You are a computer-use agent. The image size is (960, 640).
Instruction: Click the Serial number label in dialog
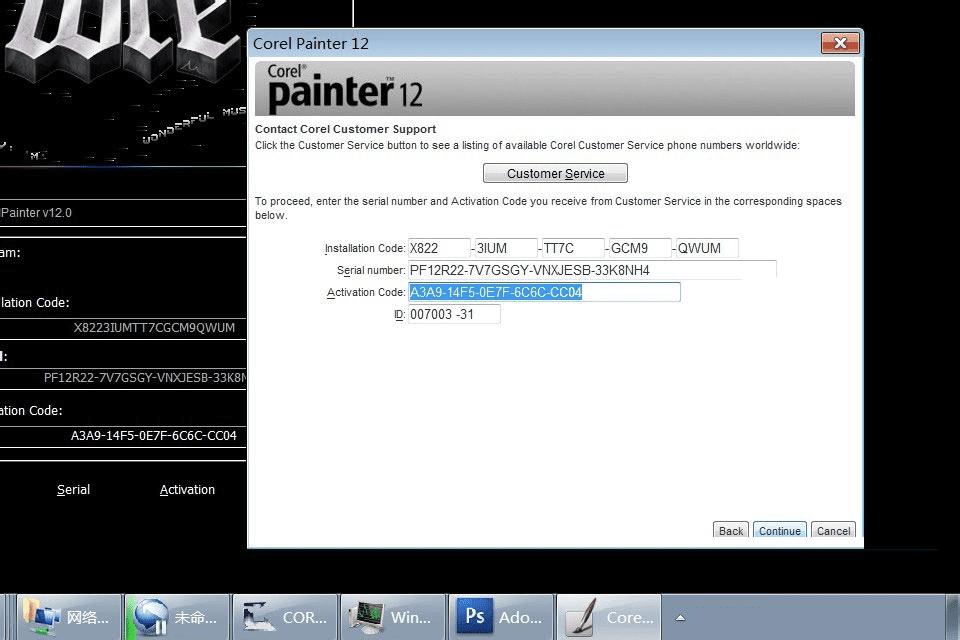click(371, 270)
